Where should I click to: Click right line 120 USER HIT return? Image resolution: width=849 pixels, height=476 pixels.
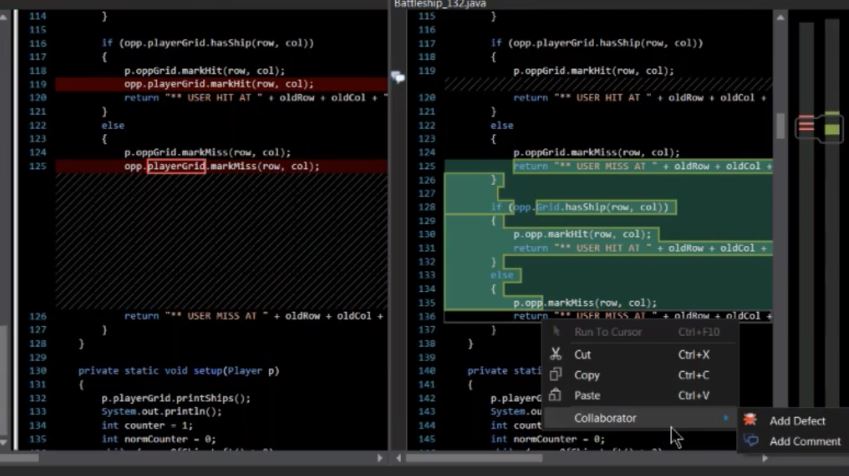coord(640,97)
